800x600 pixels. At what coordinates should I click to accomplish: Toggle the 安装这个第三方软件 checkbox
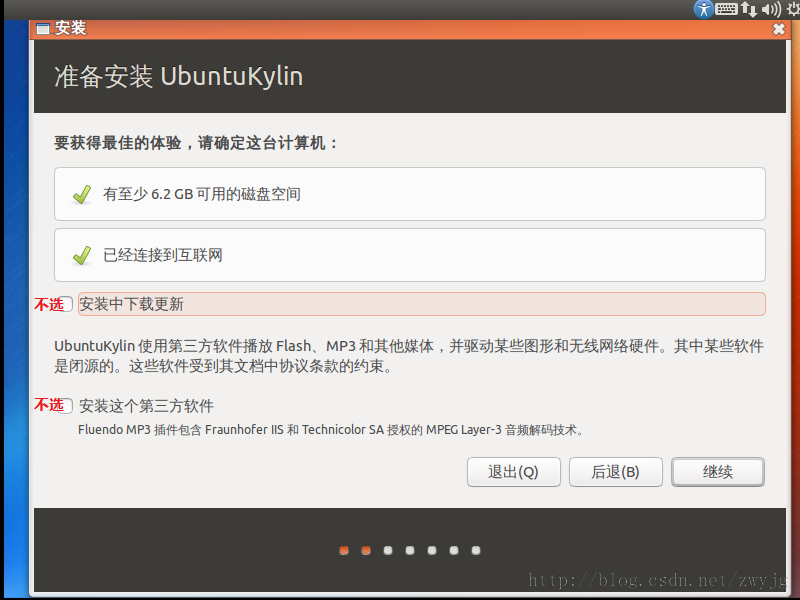click(67, 406)
